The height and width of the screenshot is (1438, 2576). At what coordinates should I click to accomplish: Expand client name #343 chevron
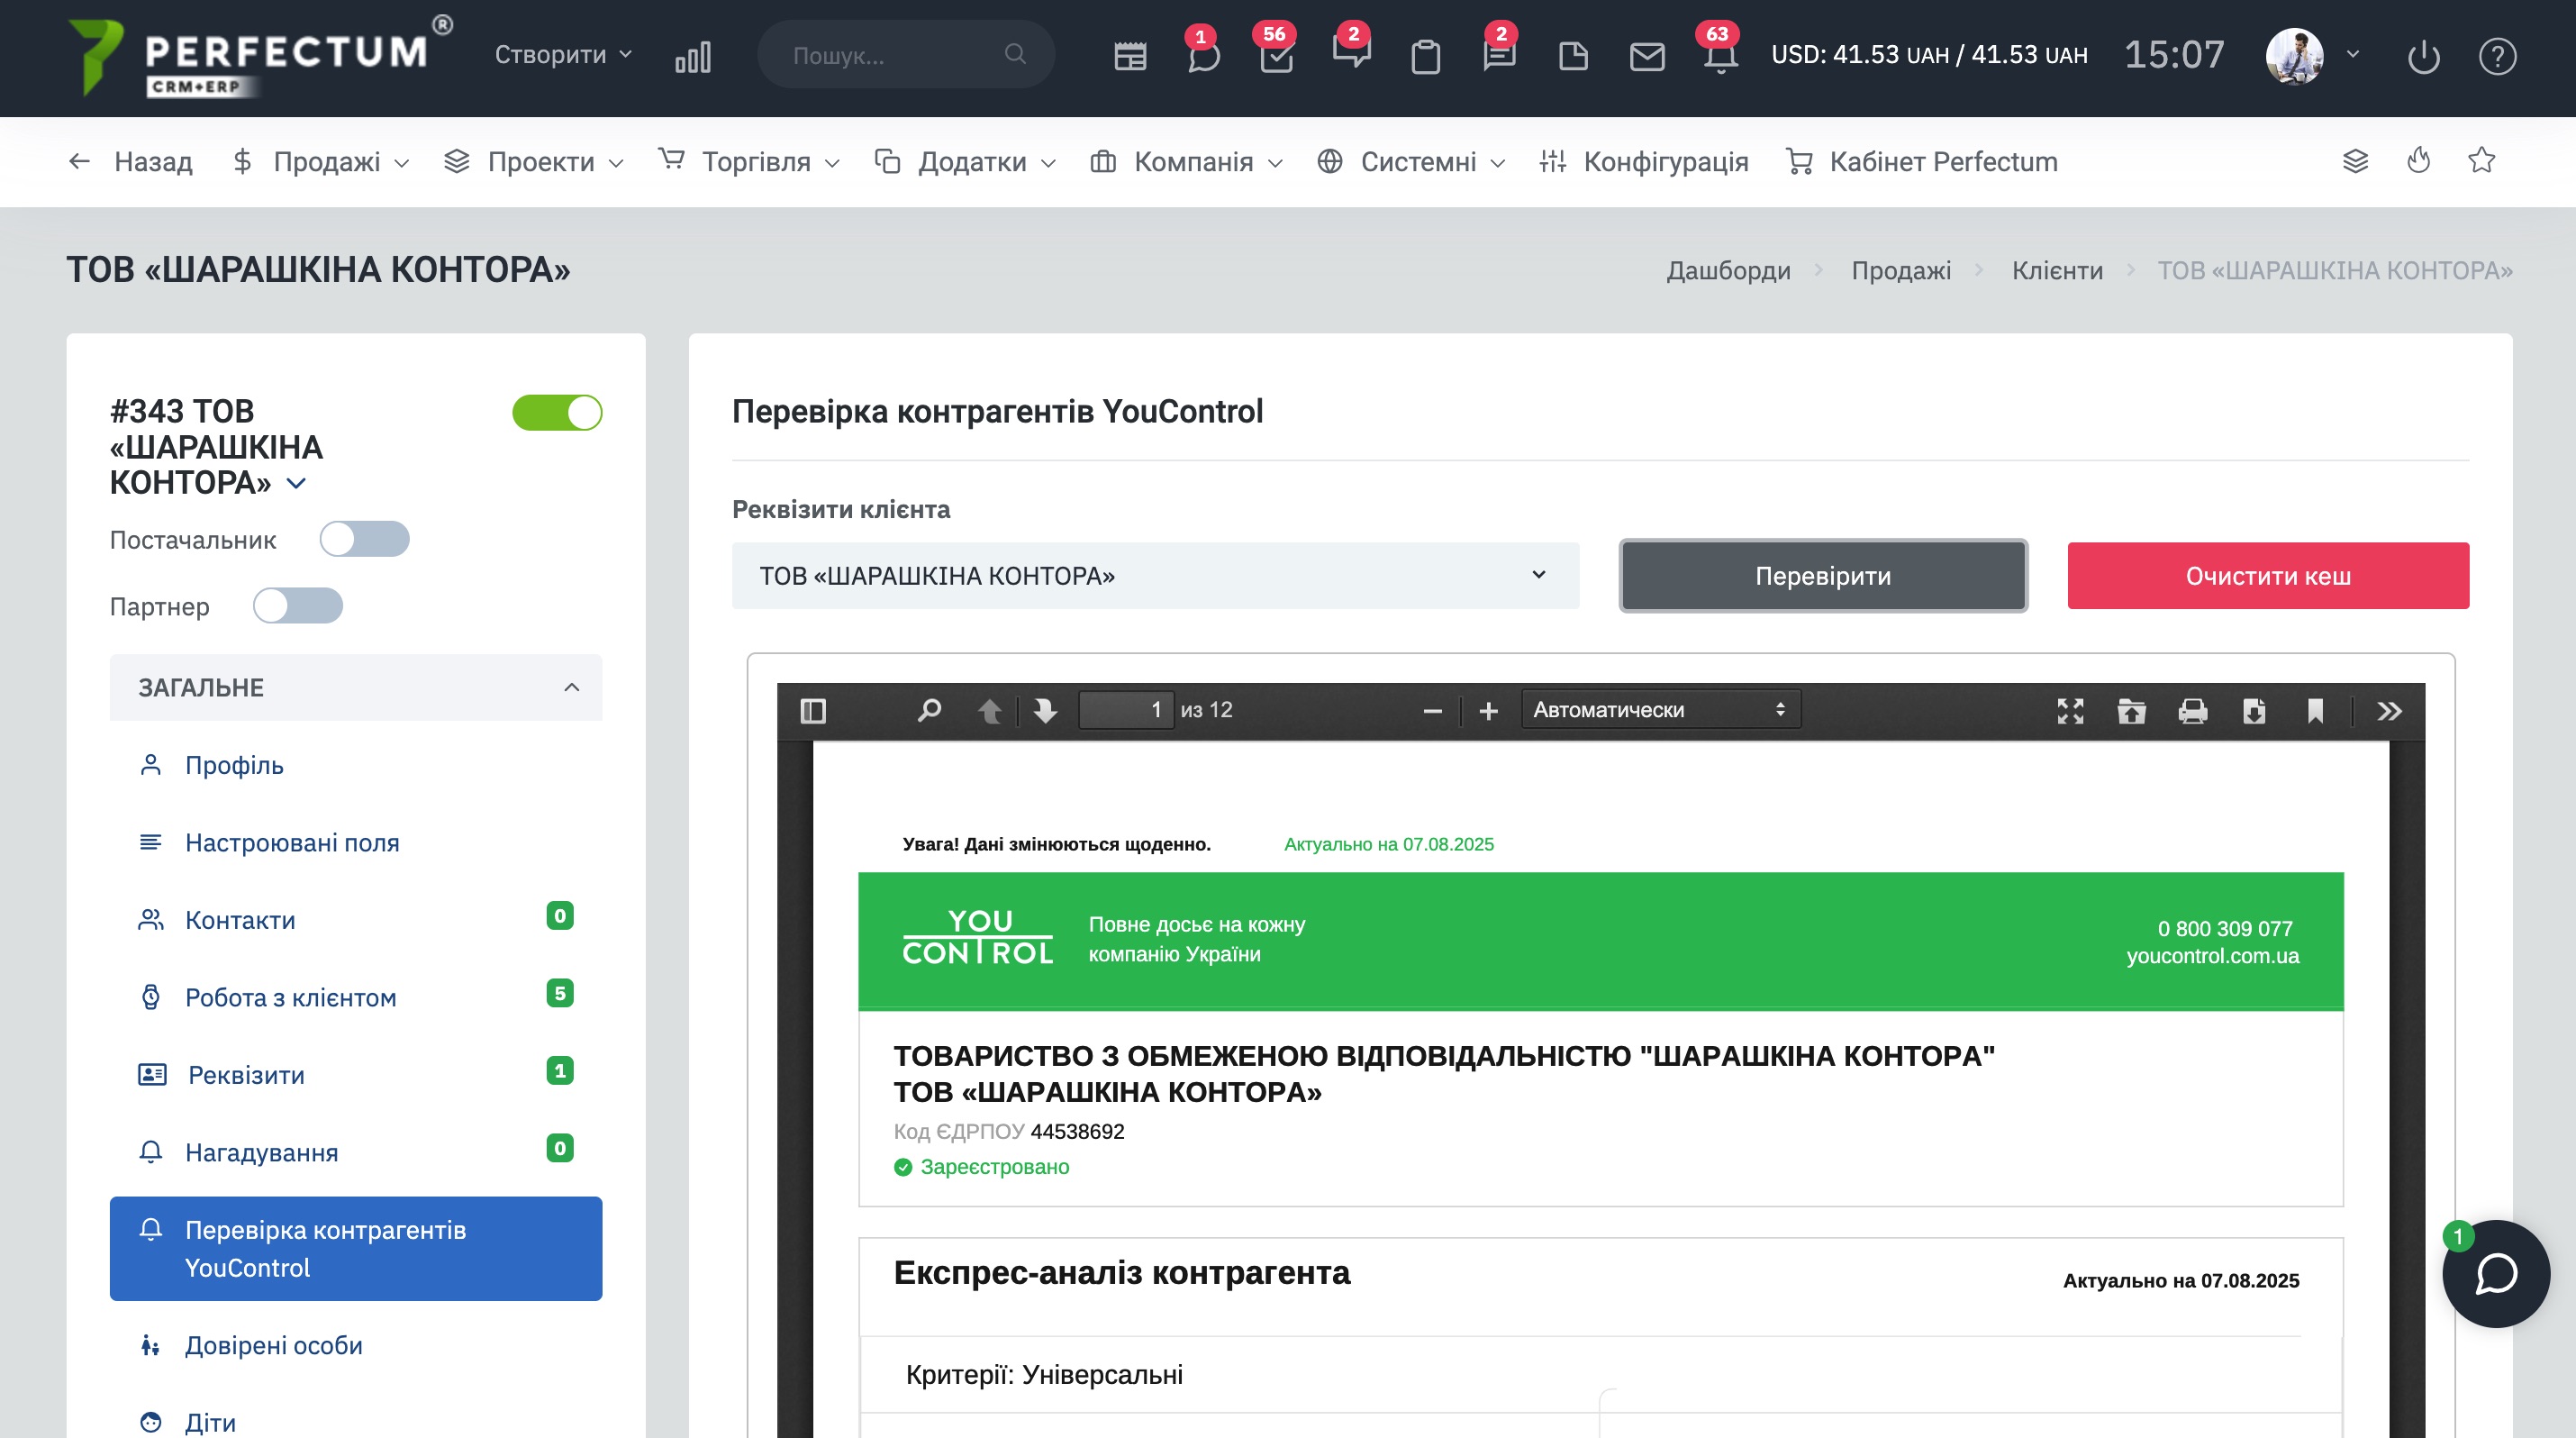(x=296, y=483)
